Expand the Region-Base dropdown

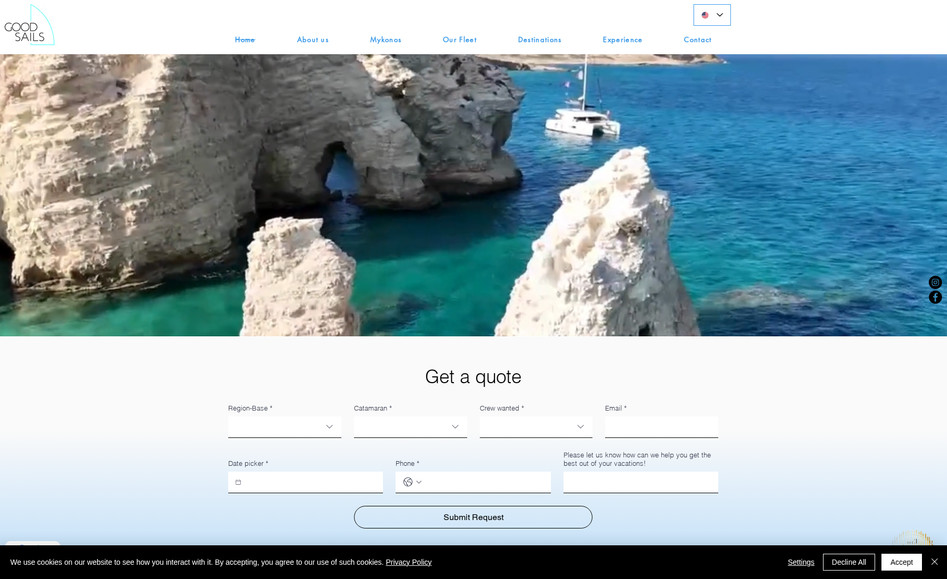click(x=284, y=427)
